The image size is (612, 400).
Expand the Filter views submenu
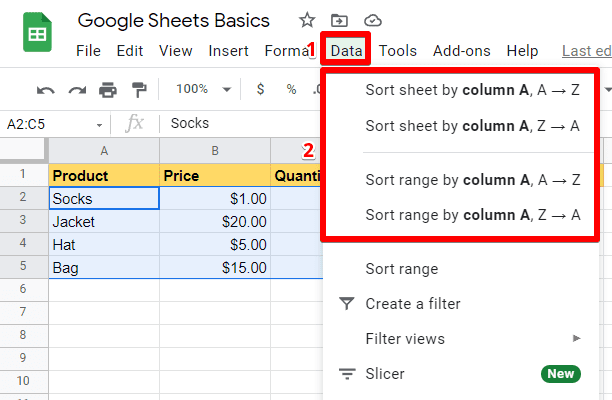[x=576, y=339]
